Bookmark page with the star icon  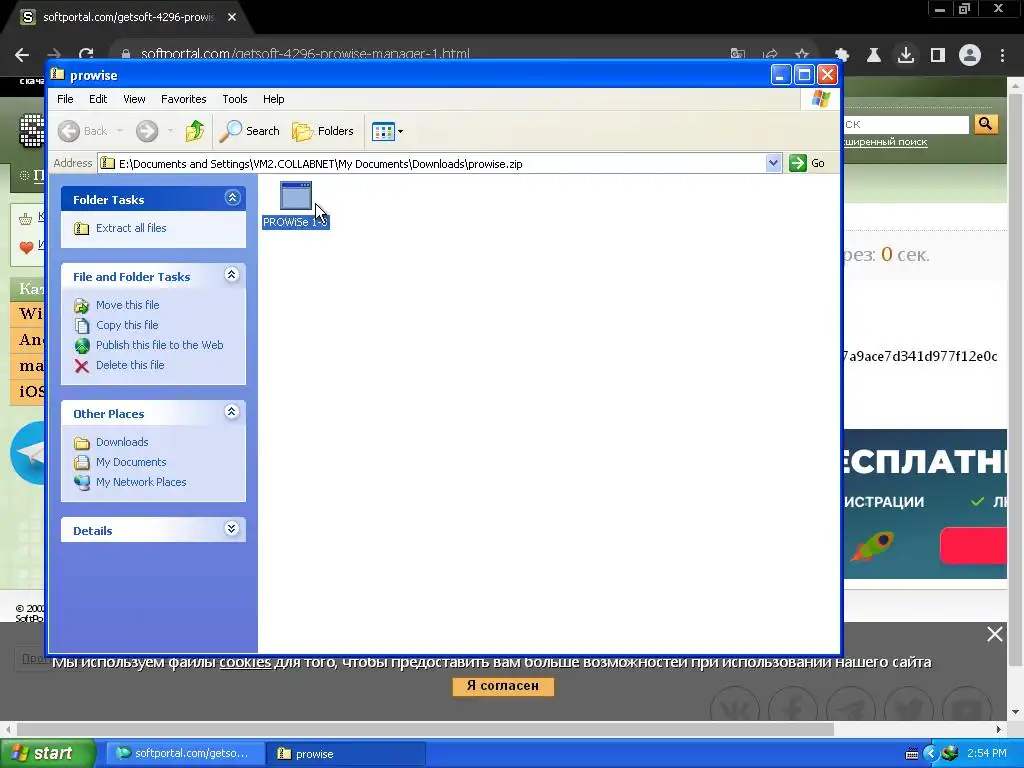pyautogui.click(x=802, y=55)
